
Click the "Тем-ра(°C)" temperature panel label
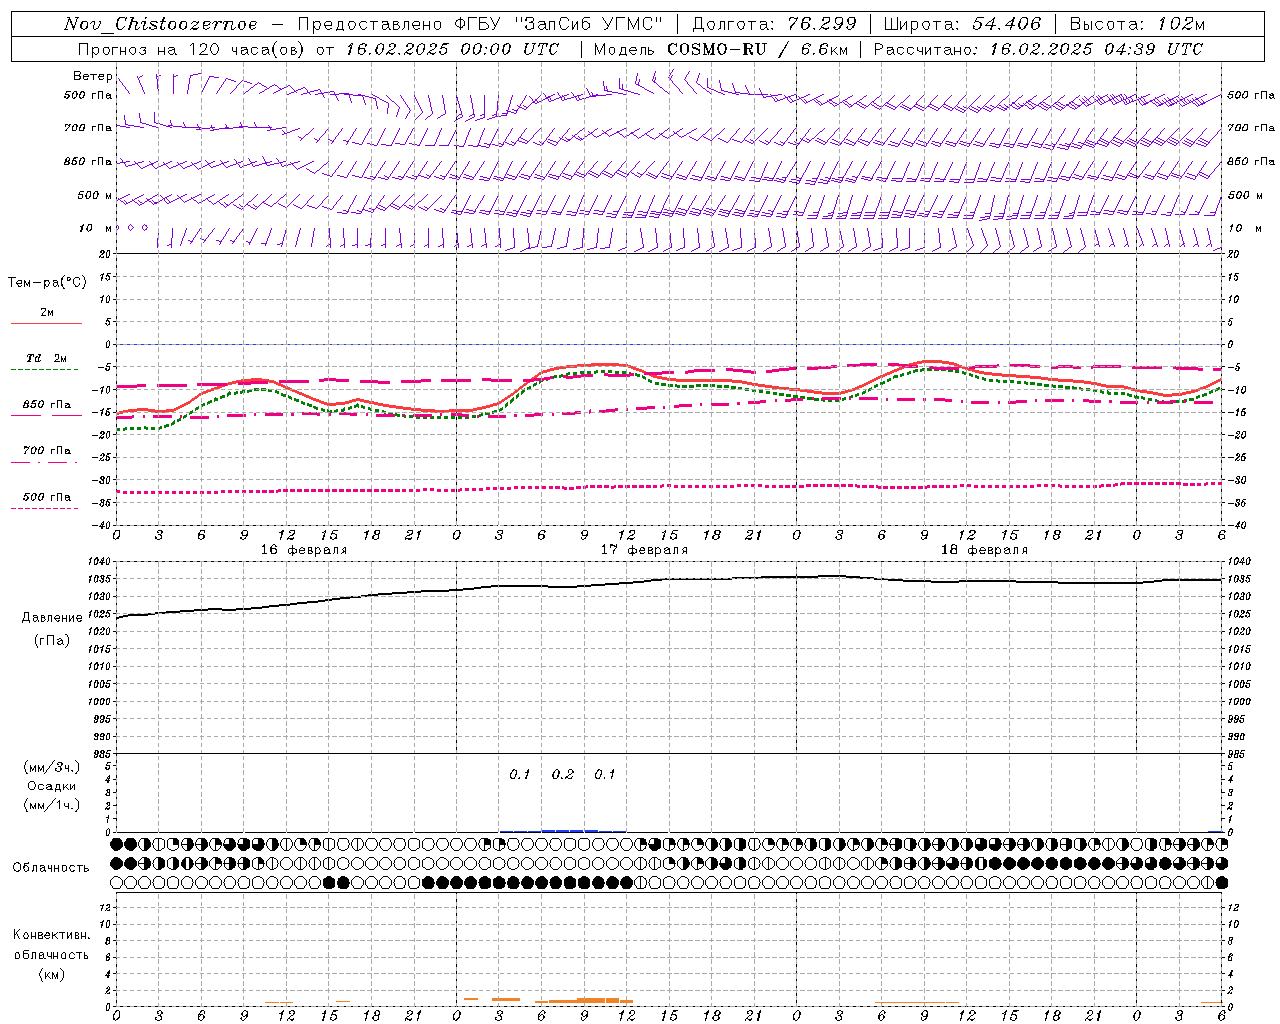pyautogui.click(x=47, y=283)
